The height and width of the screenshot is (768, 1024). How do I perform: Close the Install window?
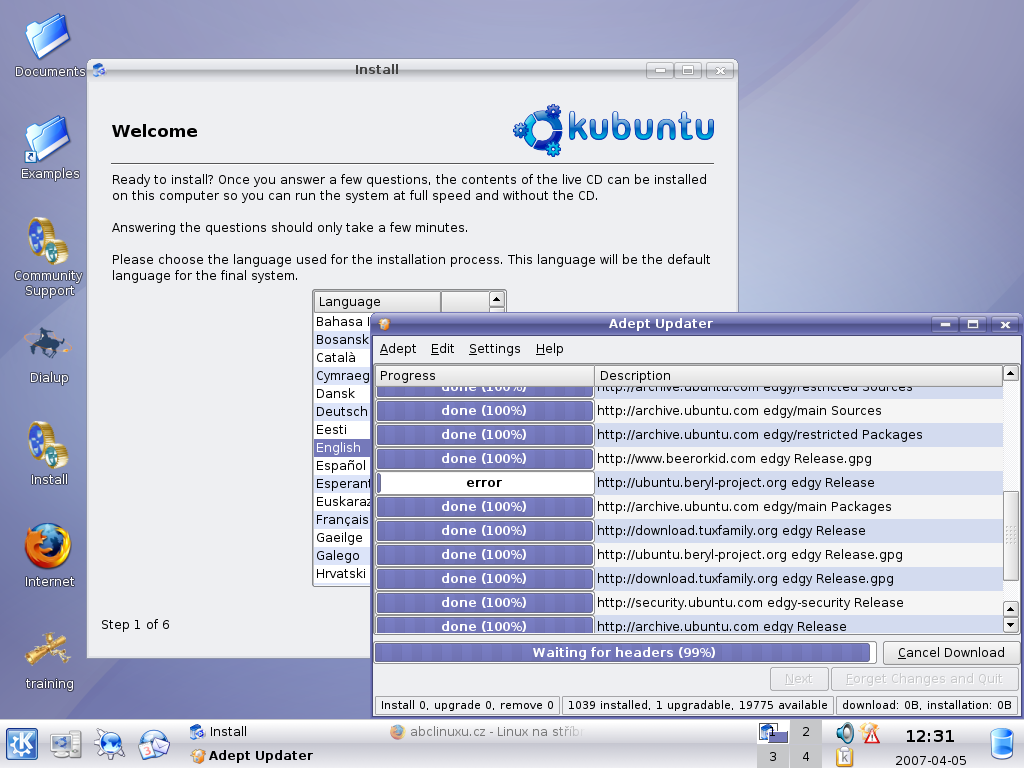pos(720,70)
